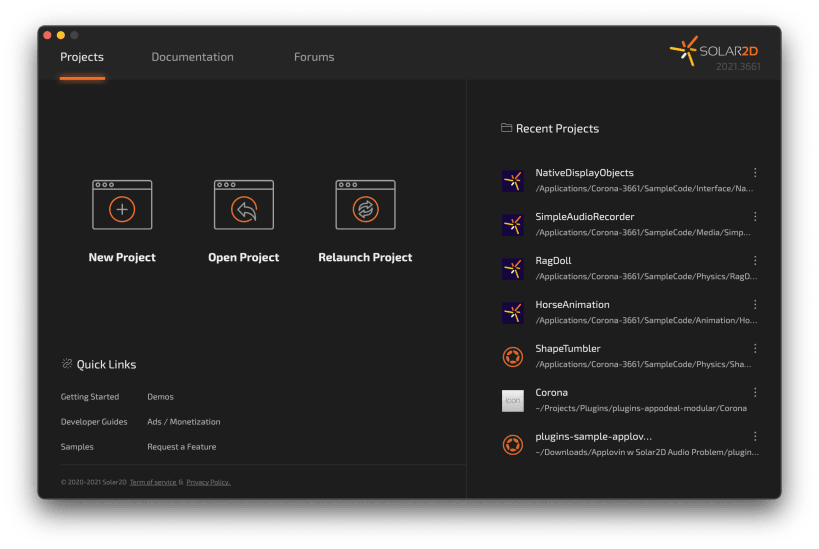Image resolution: width=819 pixels, height=549 pixels.
Task: Open the options menu for Corona
Action: [x=755, y=392]
